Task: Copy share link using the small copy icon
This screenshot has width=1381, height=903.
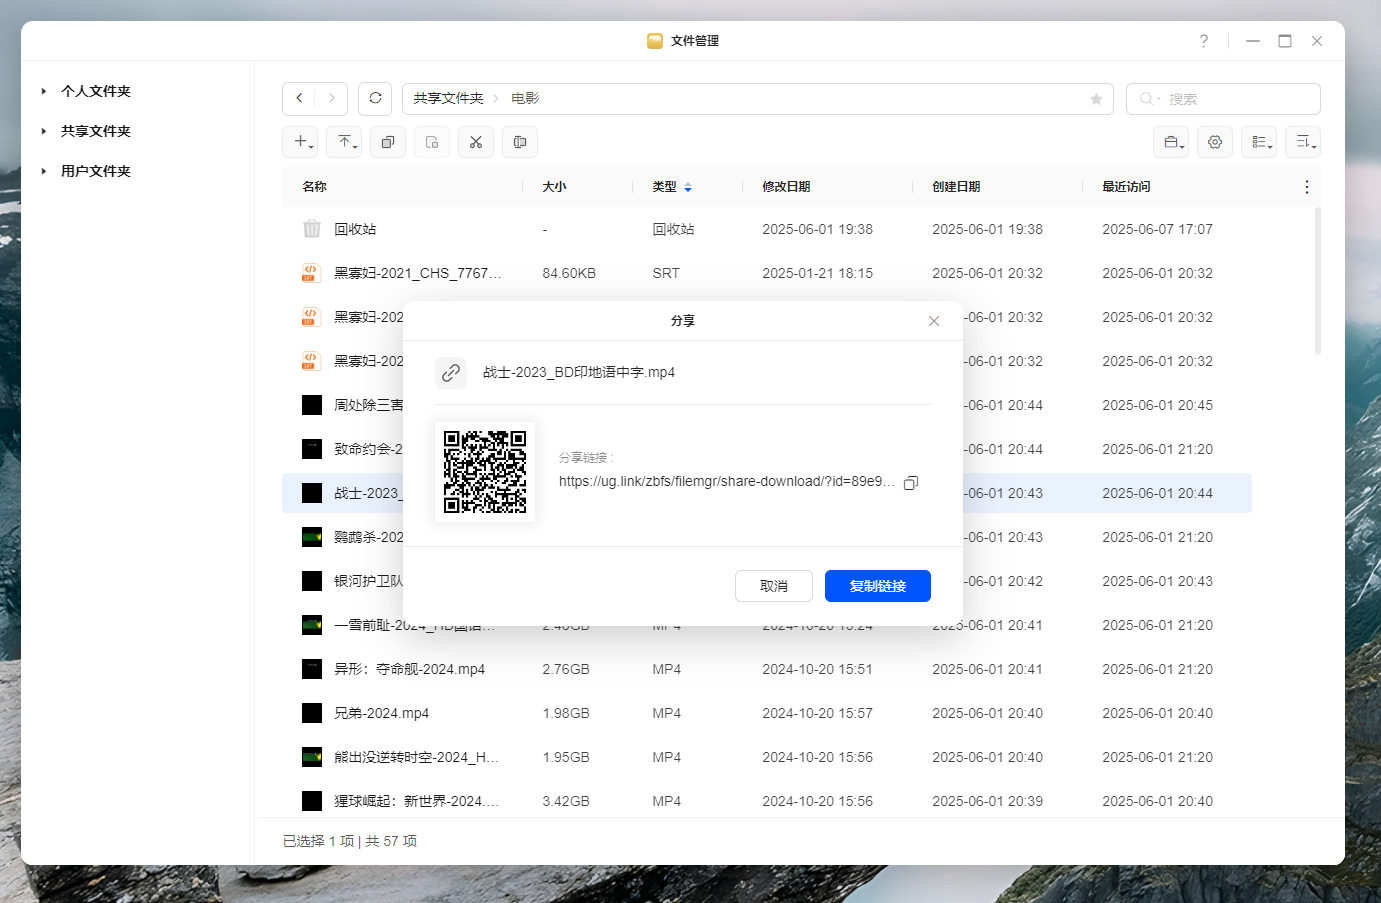Action: click(x=911, y=483)
